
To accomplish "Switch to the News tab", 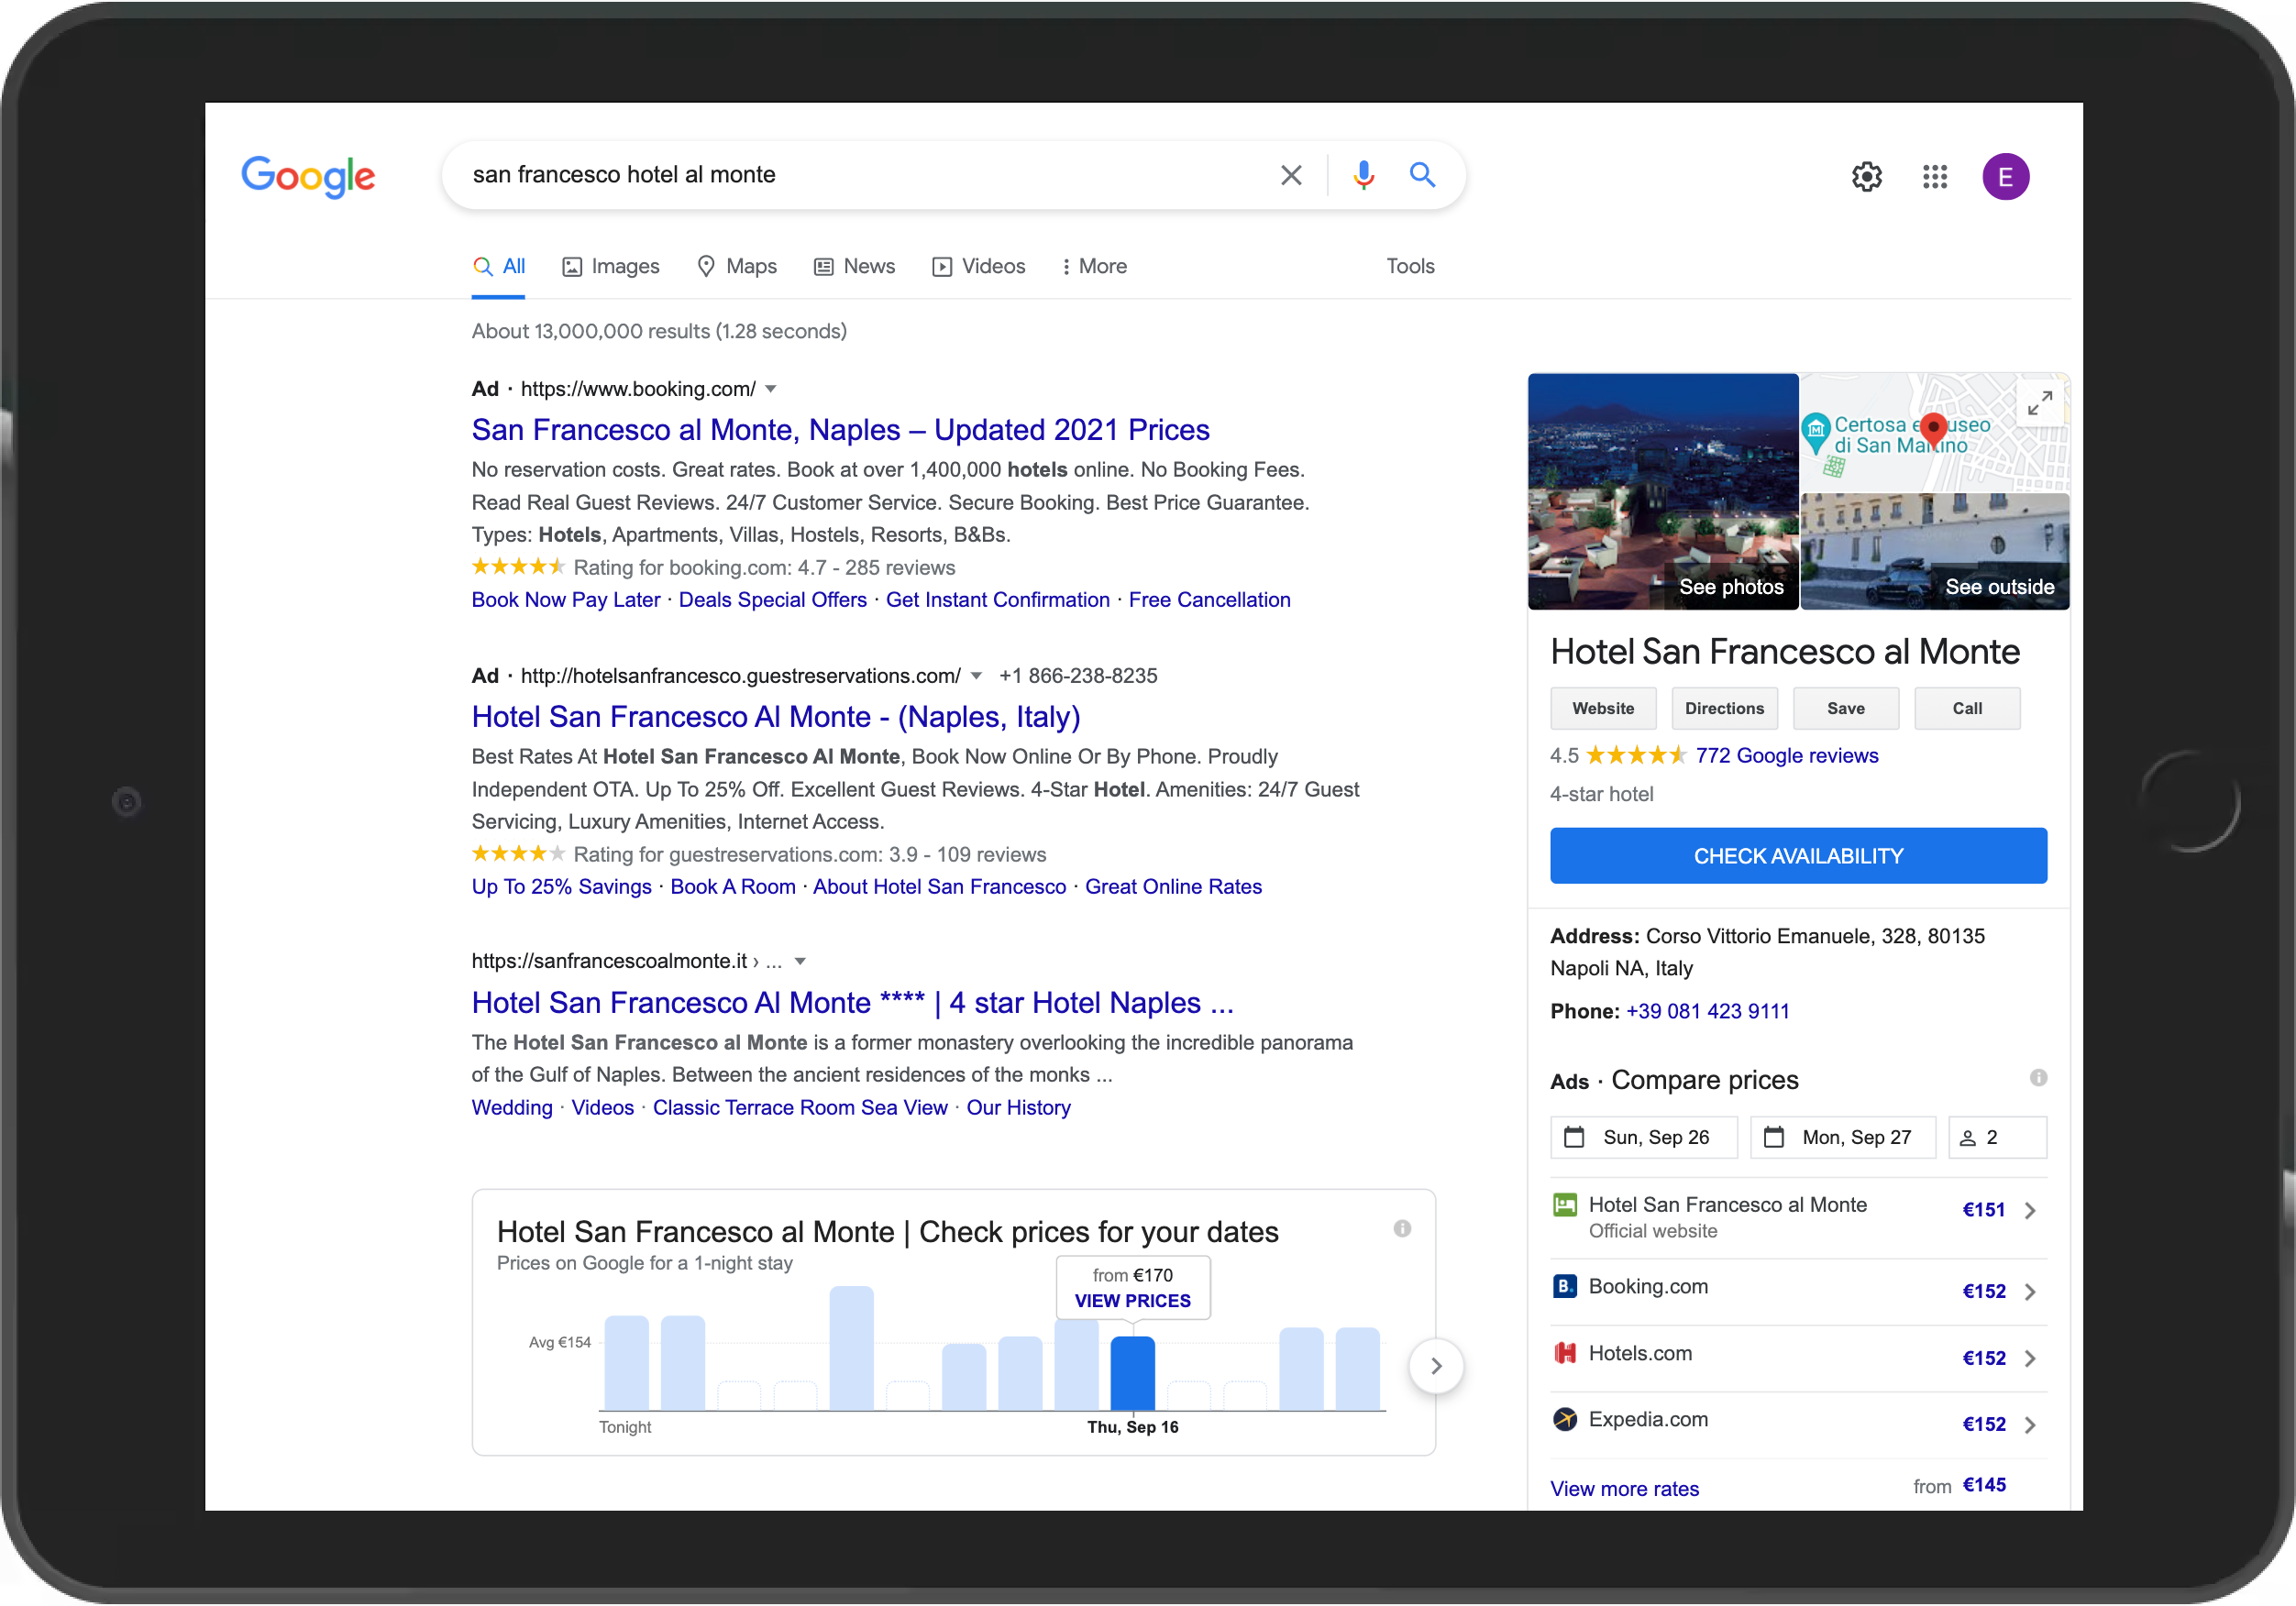I will (854, 266).
